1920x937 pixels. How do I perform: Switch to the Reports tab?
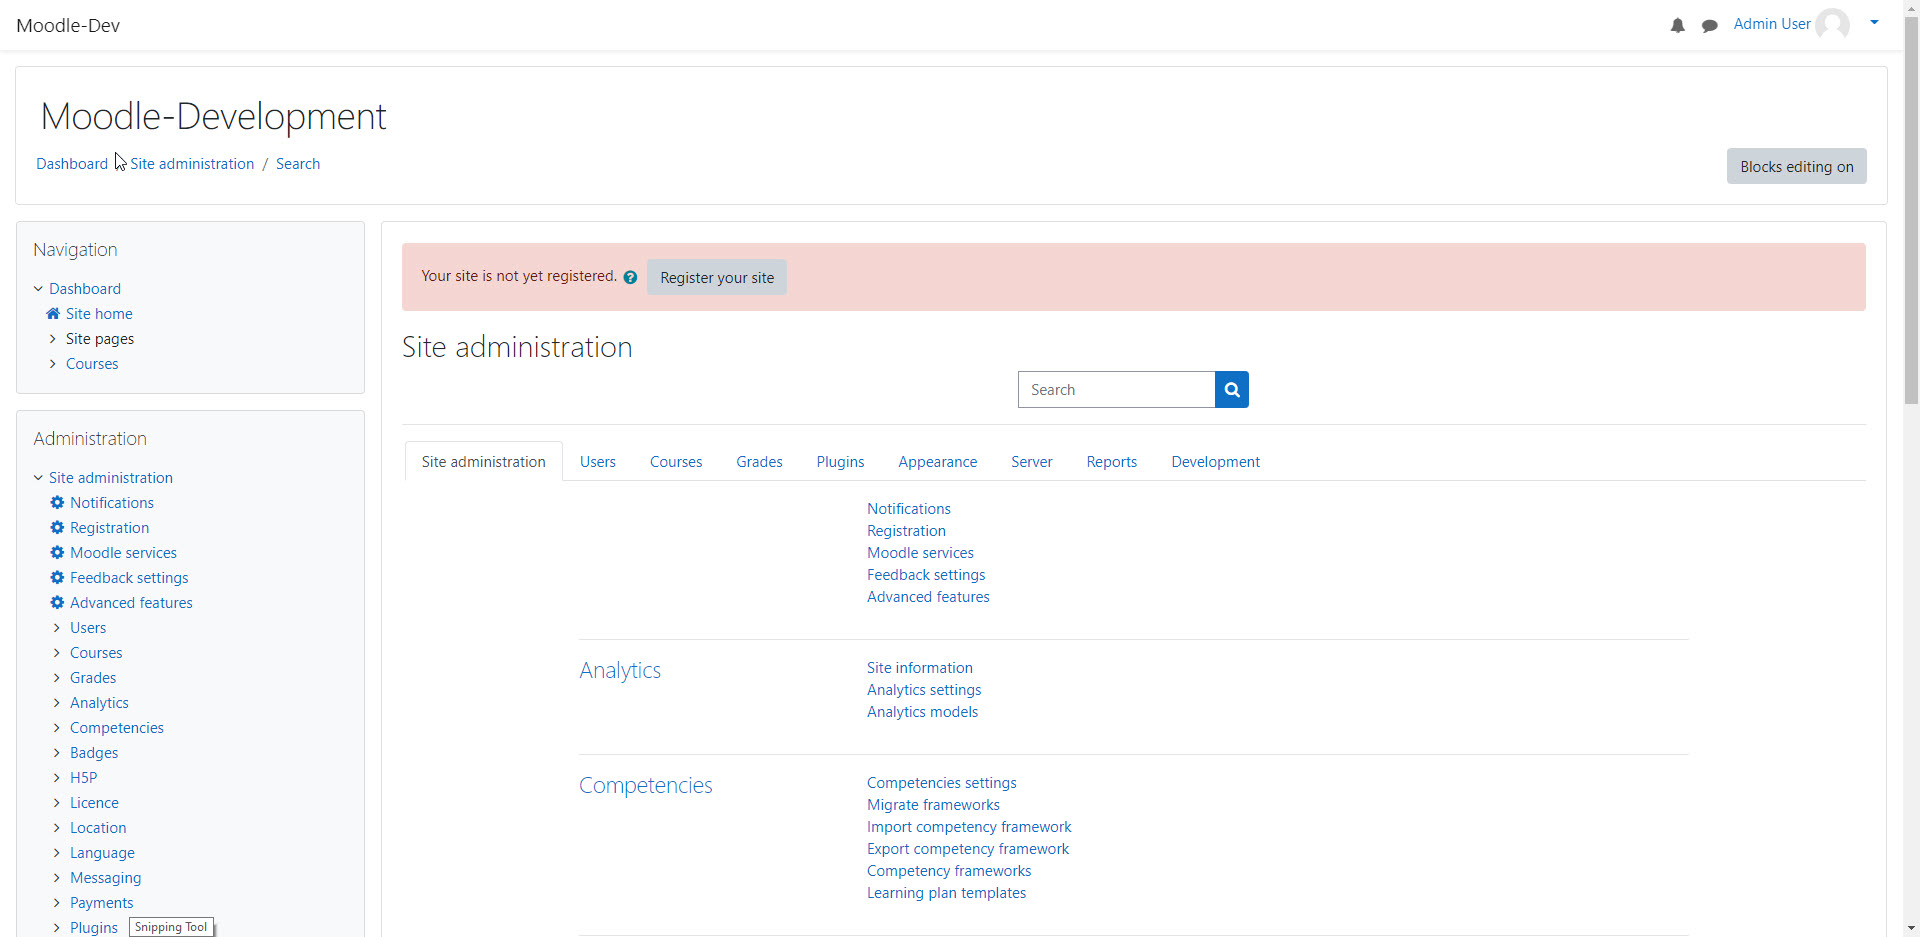coord(1112,461)
